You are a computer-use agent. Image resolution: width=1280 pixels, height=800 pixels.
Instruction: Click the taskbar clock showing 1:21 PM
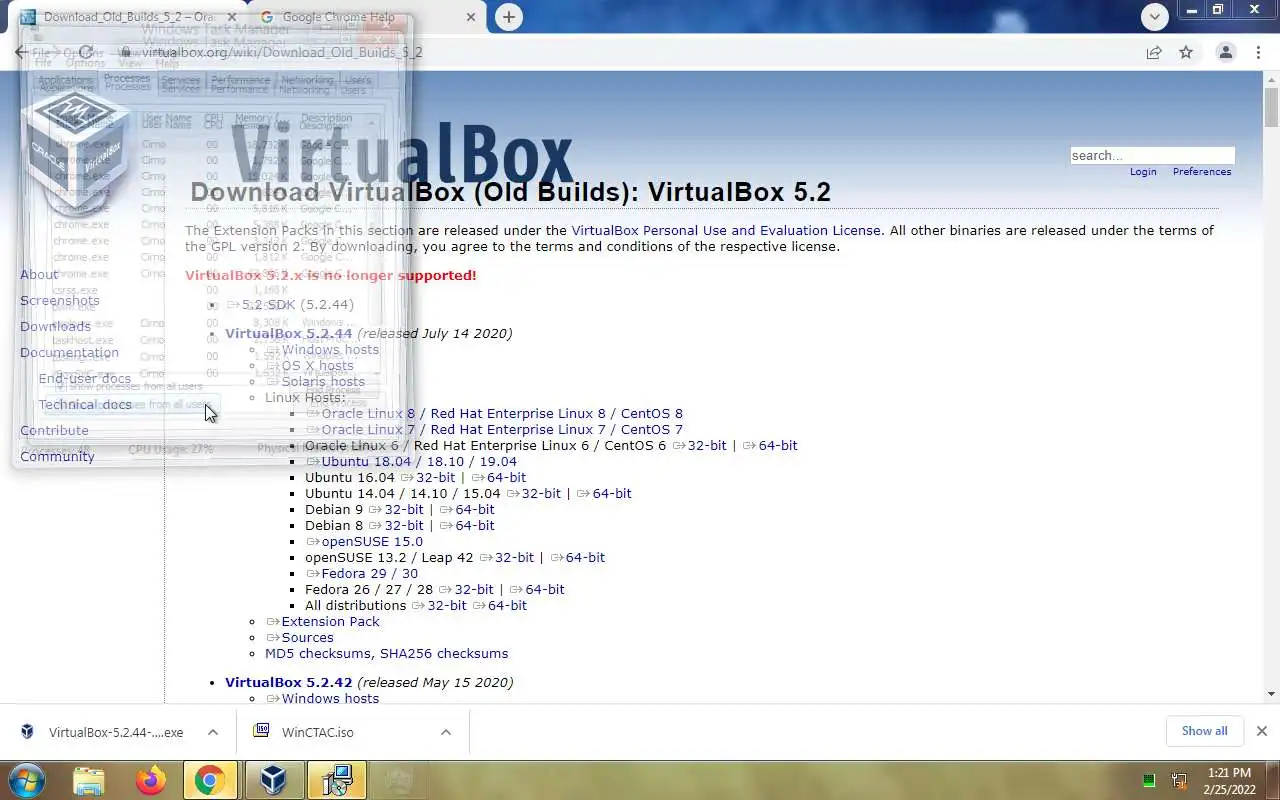point(1229,780)
